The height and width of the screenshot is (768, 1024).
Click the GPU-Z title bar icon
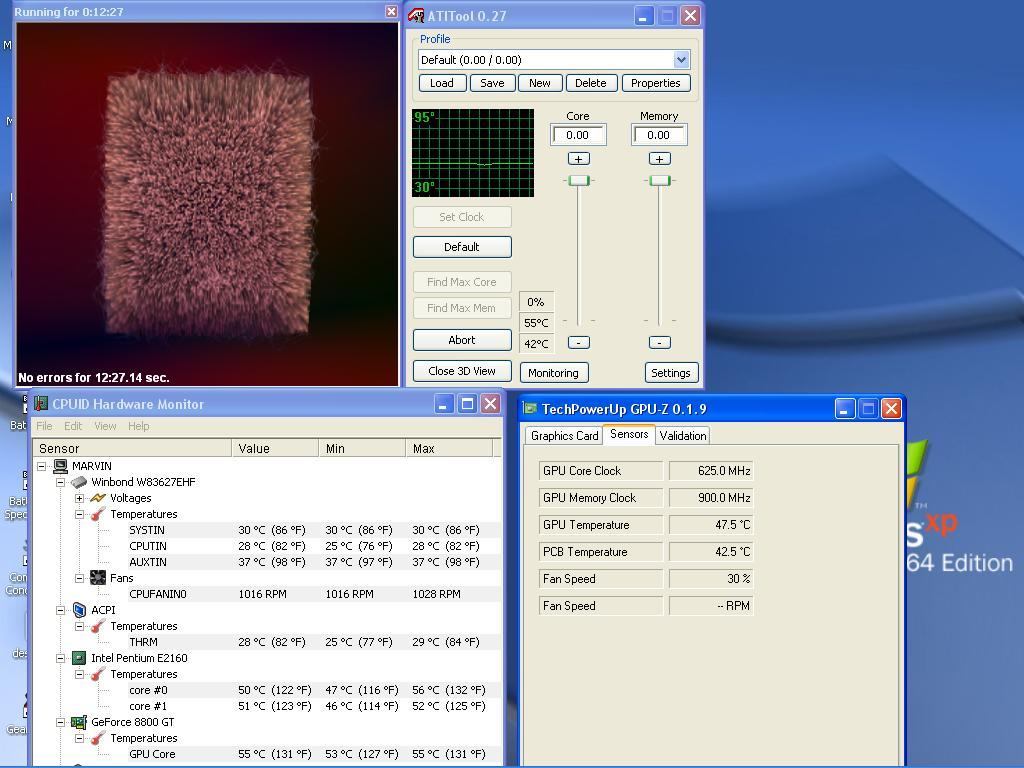530,409
